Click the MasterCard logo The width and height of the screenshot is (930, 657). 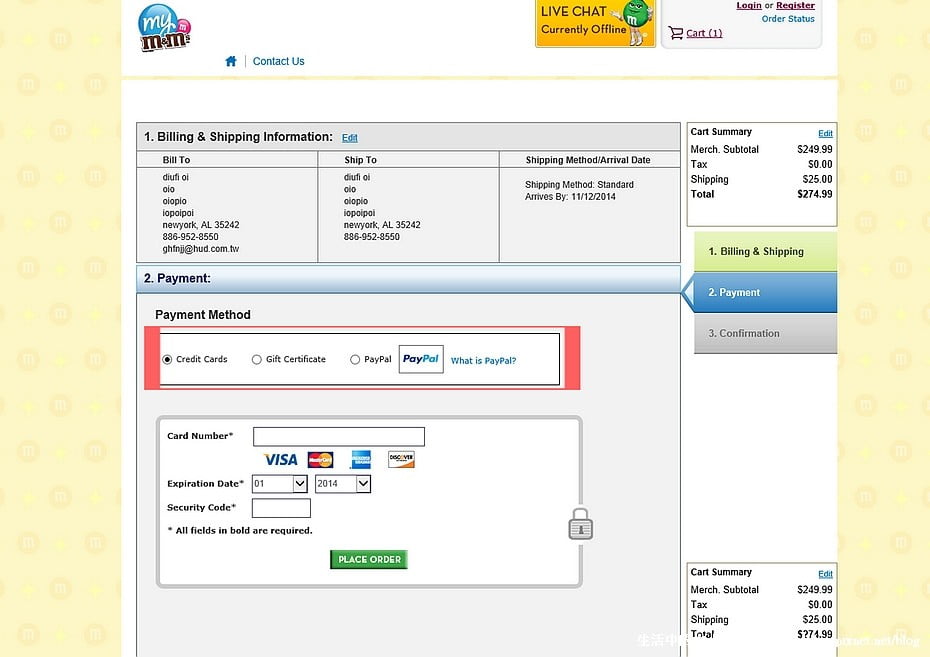coord(320,460)
